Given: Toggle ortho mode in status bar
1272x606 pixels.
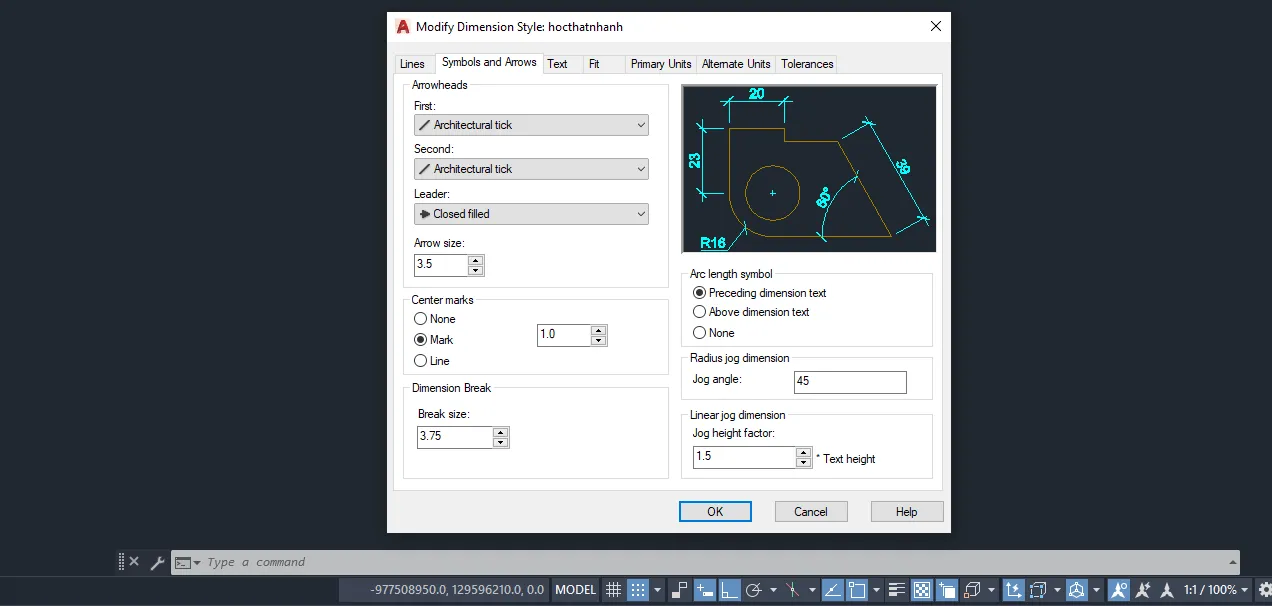Looking at the screenshot, I should click(x=730, y=590).
